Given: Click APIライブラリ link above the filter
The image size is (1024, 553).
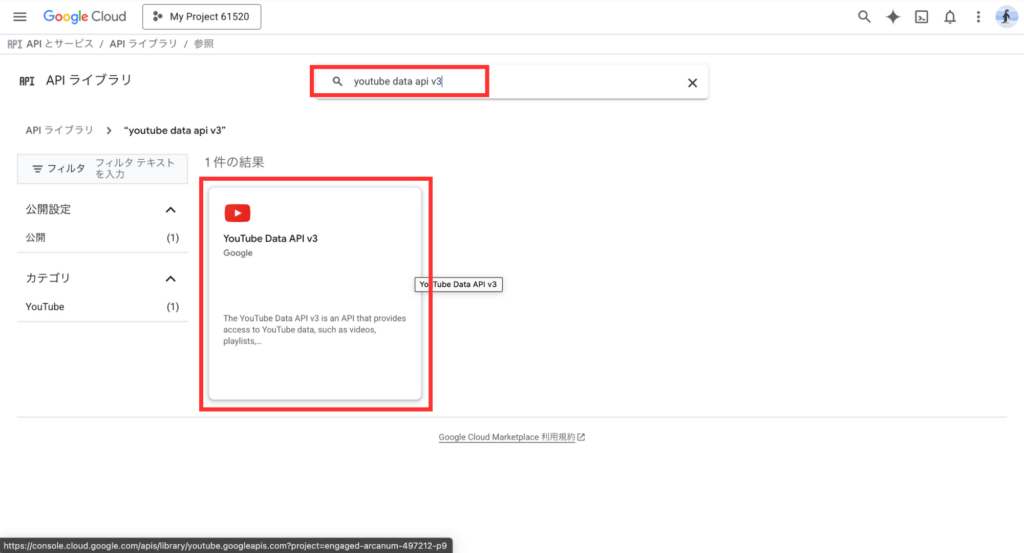Looking at the screenshot, I should [x=59, y=130].
